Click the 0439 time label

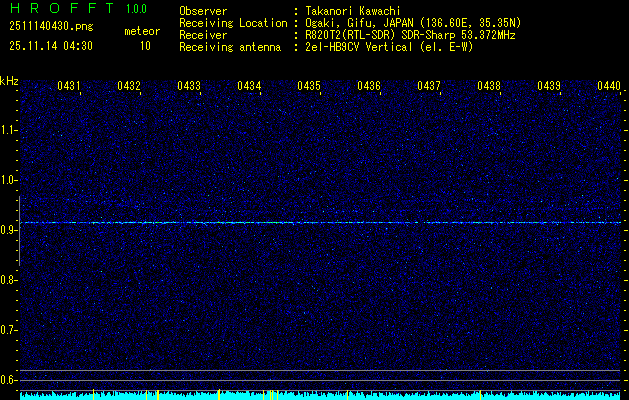[x=549, y=85]
